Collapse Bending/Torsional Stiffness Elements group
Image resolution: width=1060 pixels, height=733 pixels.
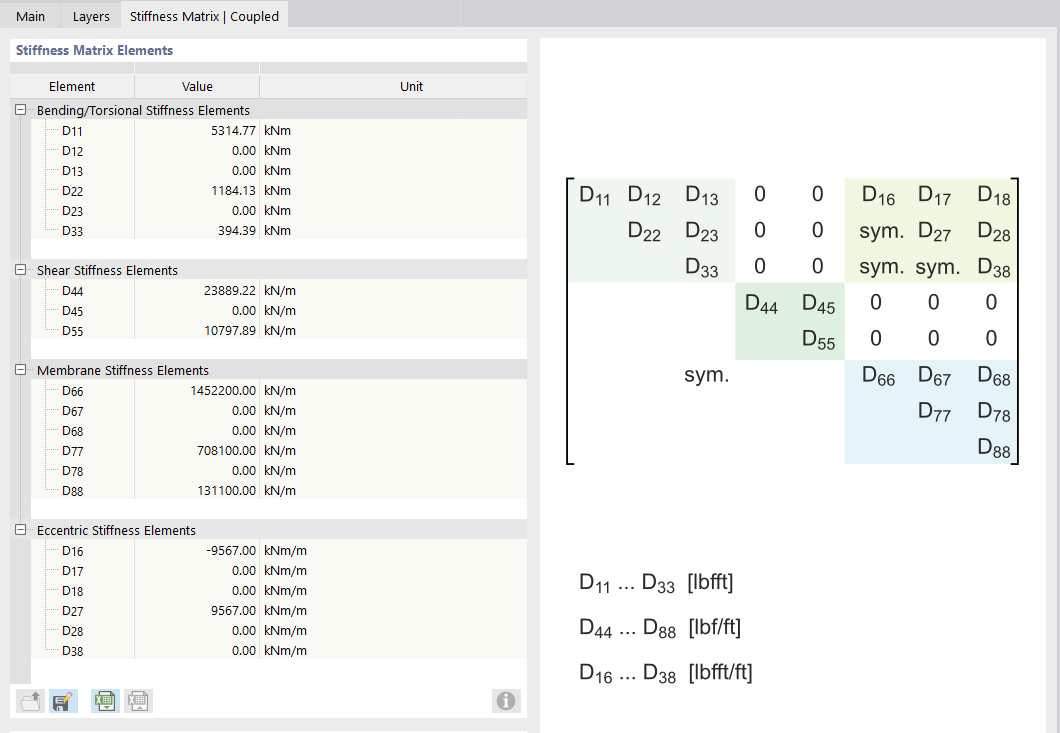pos(21,110)
